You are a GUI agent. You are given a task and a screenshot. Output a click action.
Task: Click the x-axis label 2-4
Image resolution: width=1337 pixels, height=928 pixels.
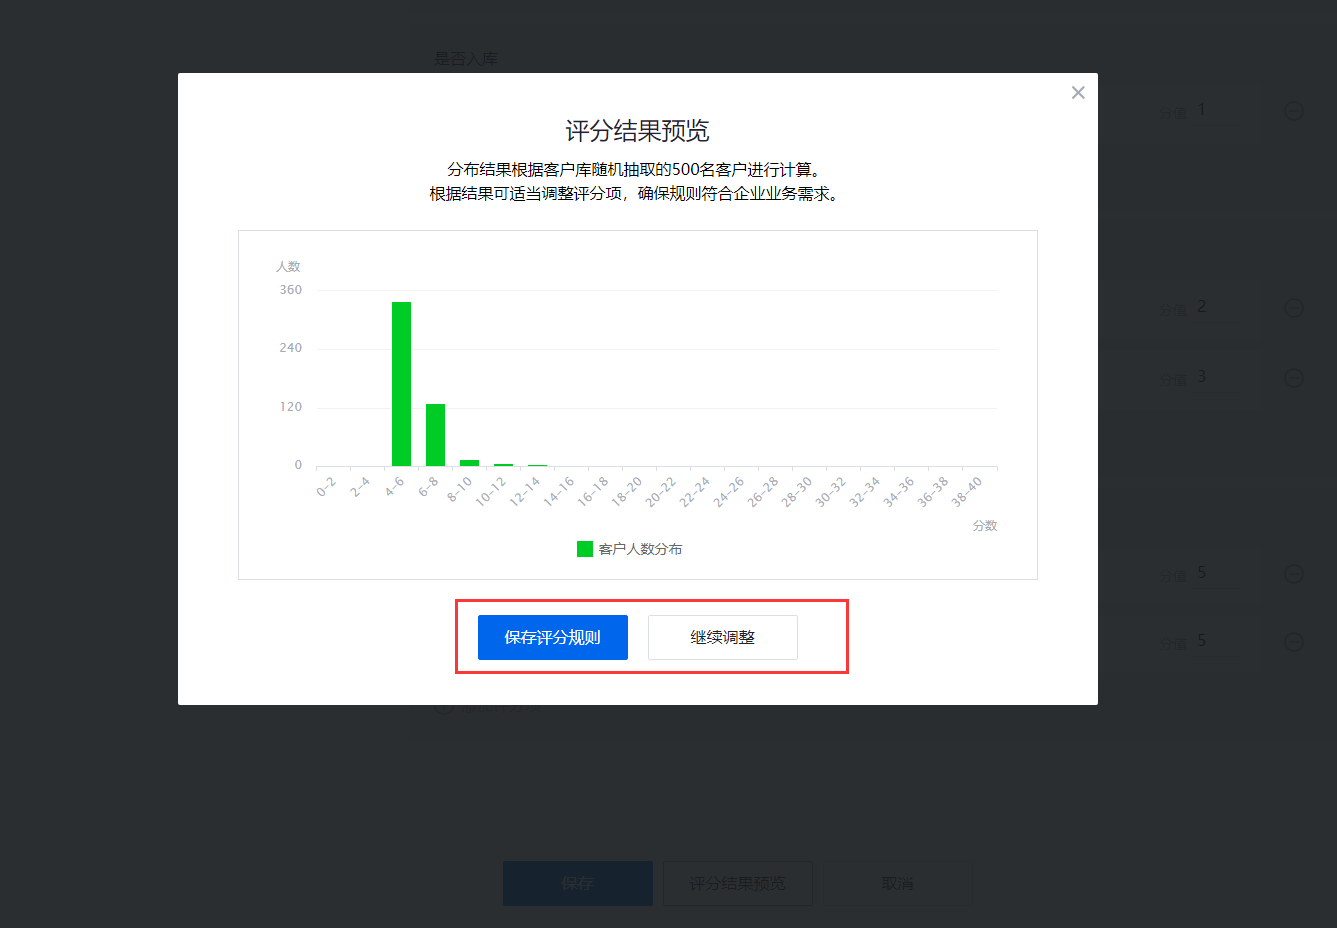360,487
